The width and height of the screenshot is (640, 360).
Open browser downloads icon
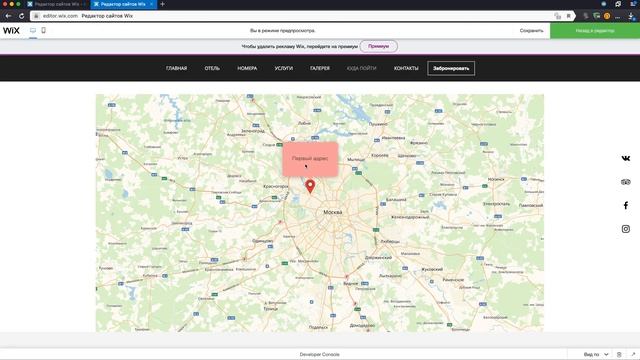click(x=631, y=16)
